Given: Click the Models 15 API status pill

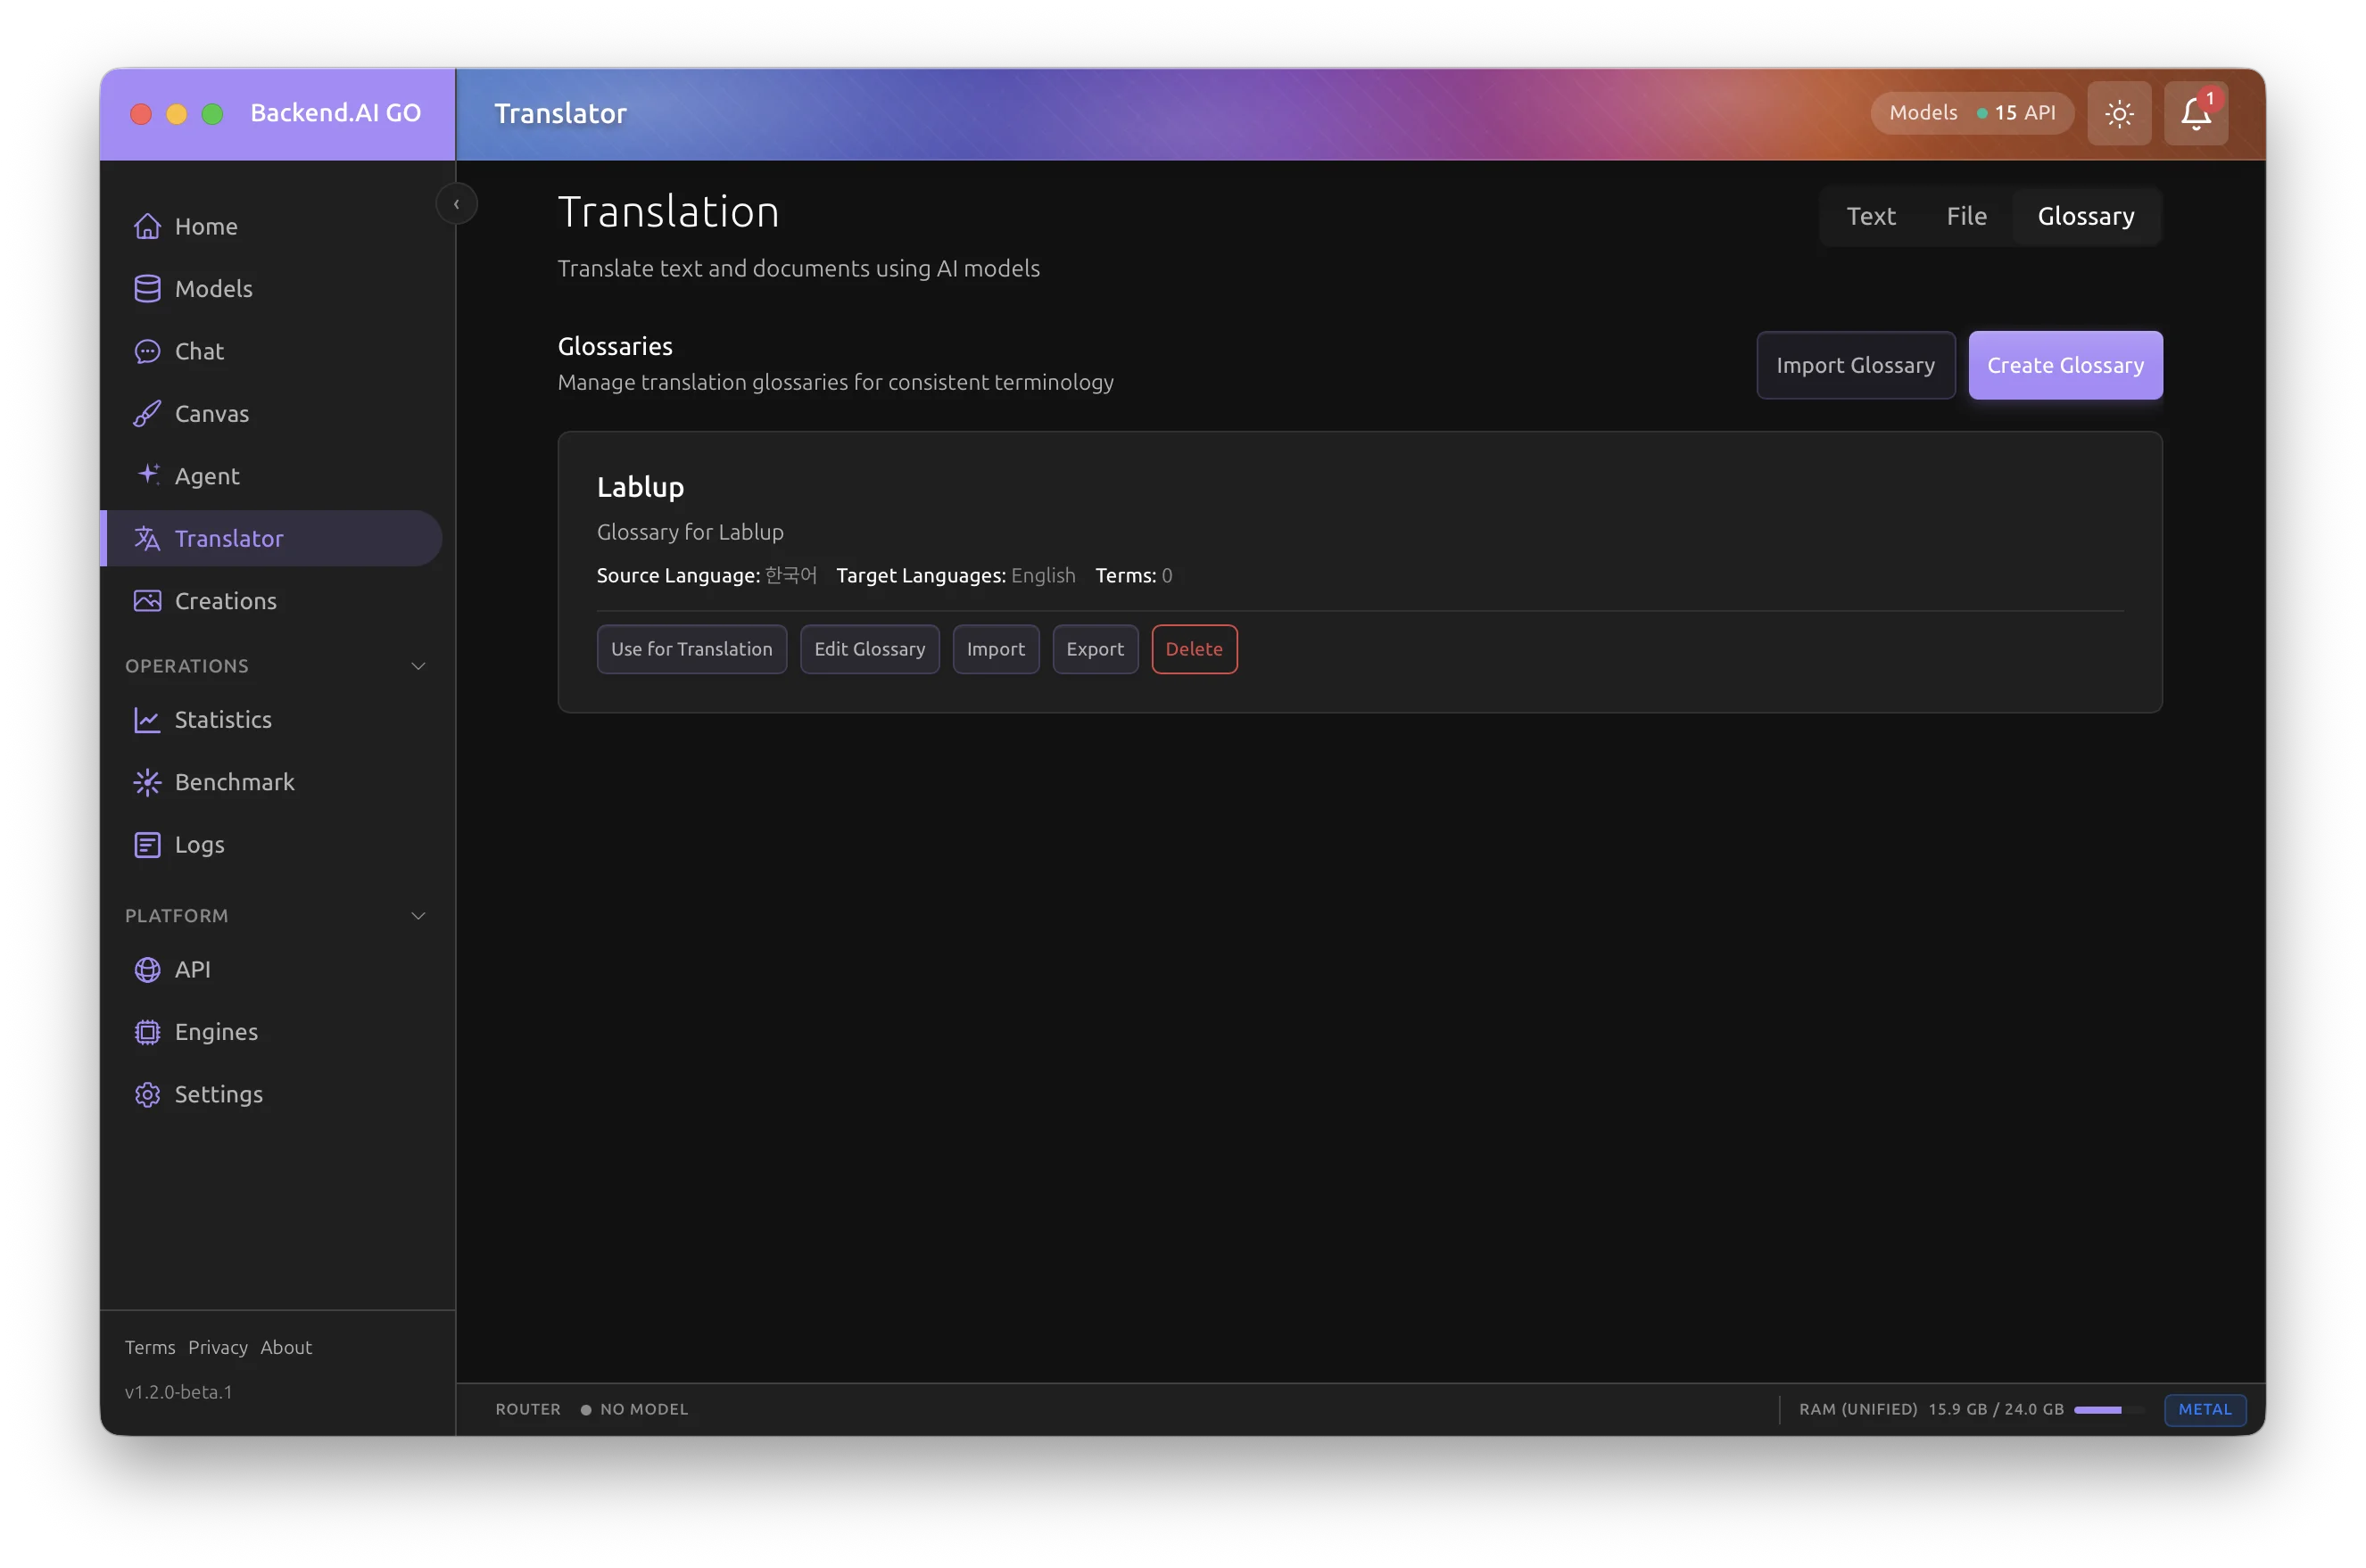Looking at the screenshot, I should click(1971, 113).
